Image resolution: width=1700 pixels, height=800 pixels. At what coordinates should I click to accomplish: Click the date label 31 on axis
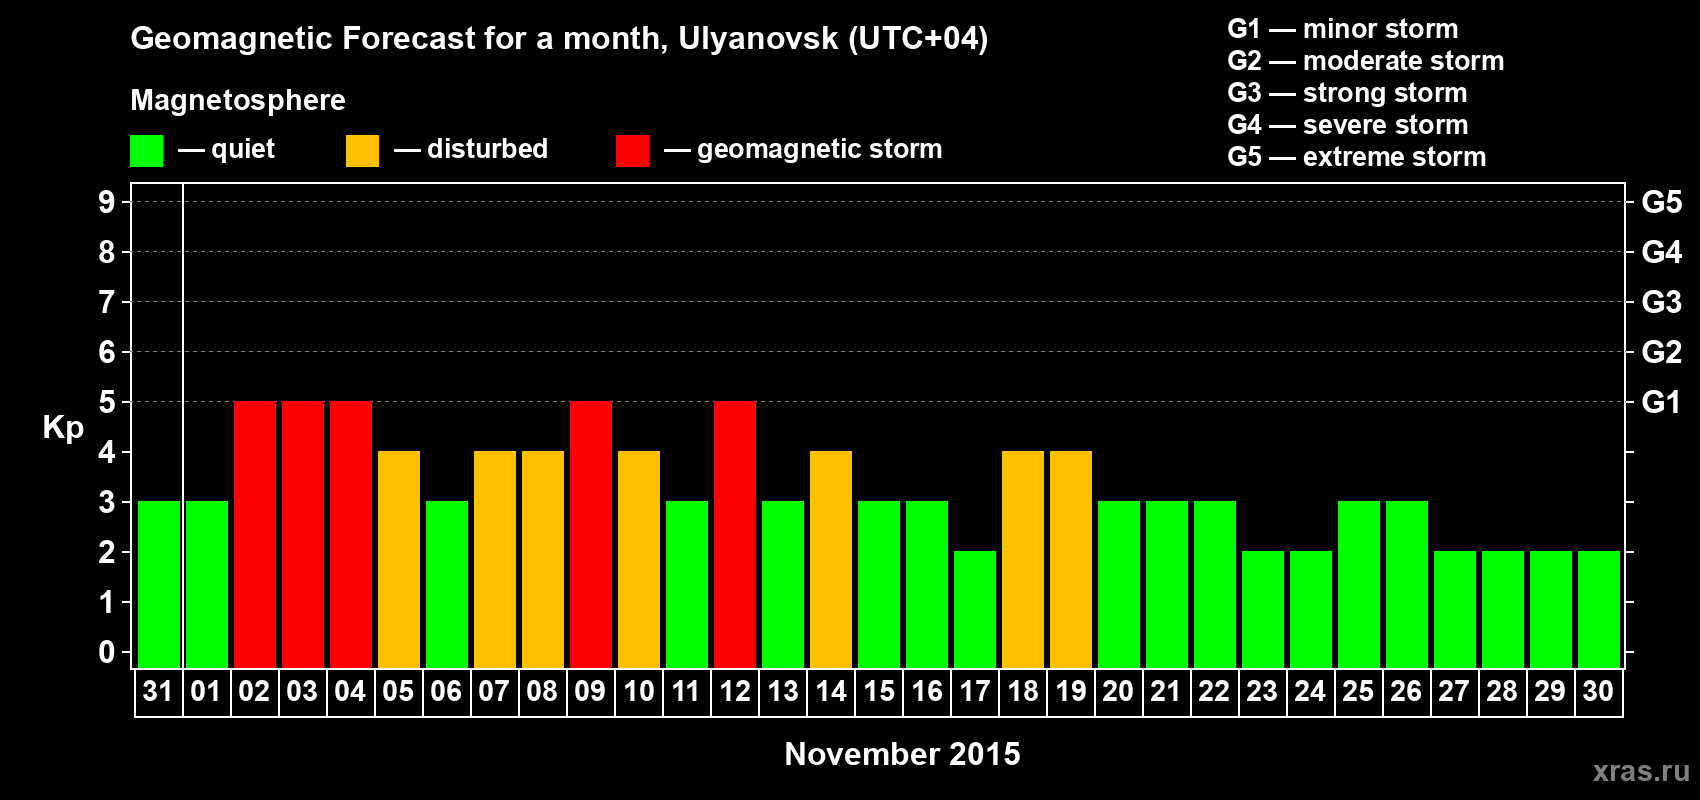158,691
